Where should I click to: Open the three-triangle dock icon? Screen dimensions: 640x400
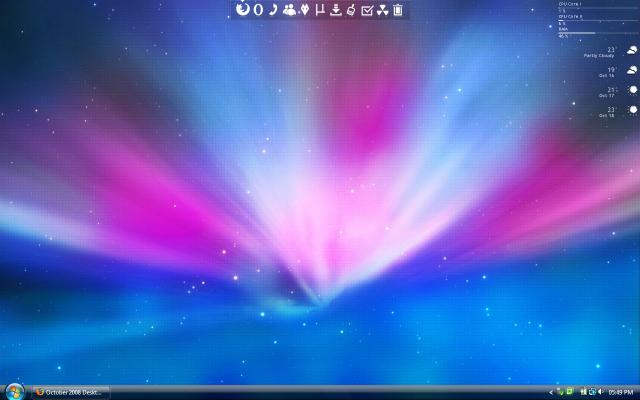click(382, 10)
